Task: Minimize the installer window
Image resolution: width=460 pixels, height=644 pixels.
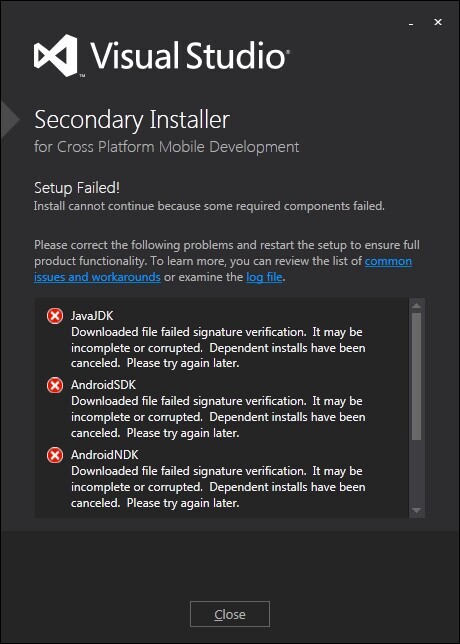Action: tap(410, 23)
